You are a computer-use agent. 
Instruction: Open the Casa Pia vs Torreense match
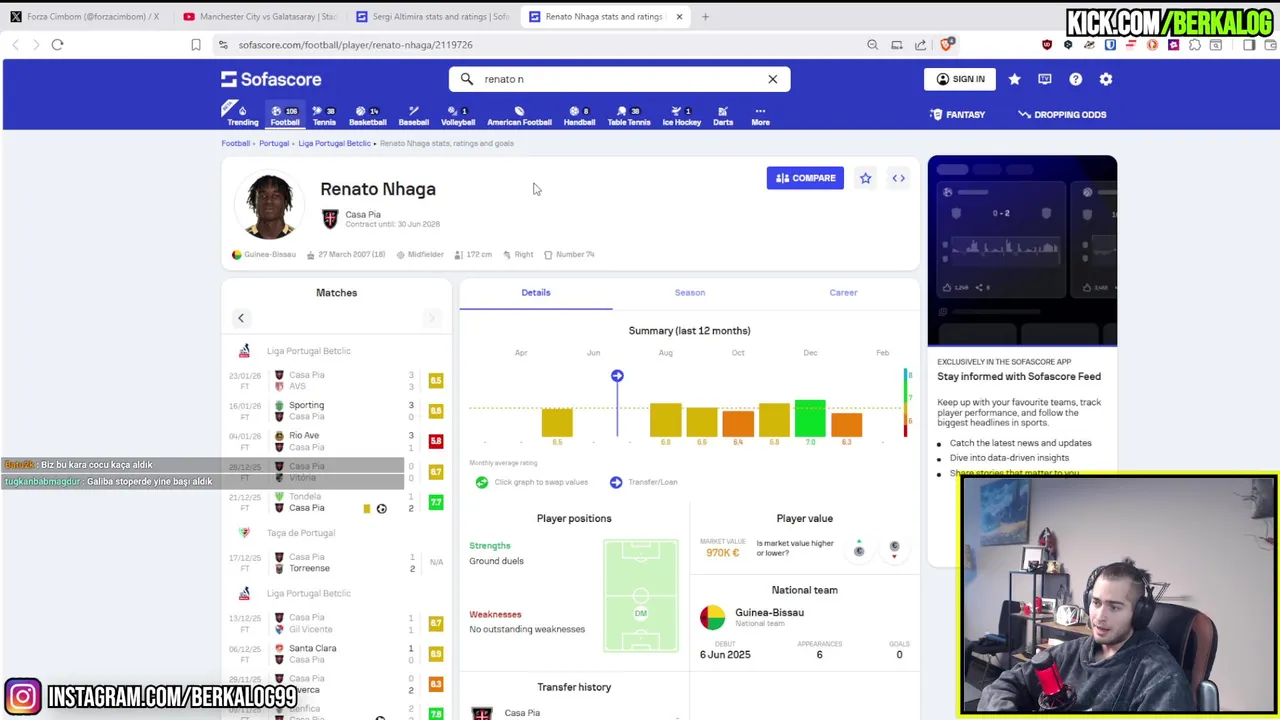[336, 563]
